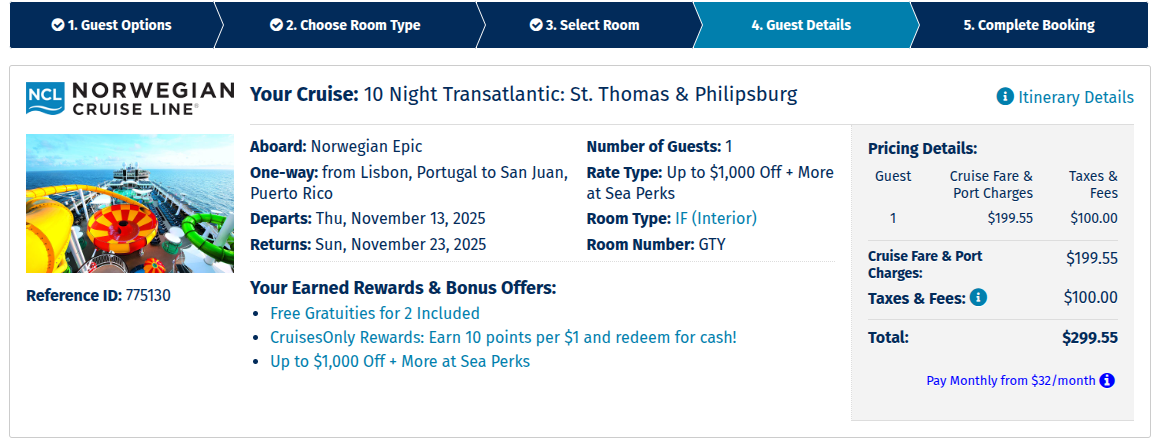Open the Free Gratuities for 2 Included offer
Image resolution: width=1157 pixels, height=440 pixels.
coord(375,313)
